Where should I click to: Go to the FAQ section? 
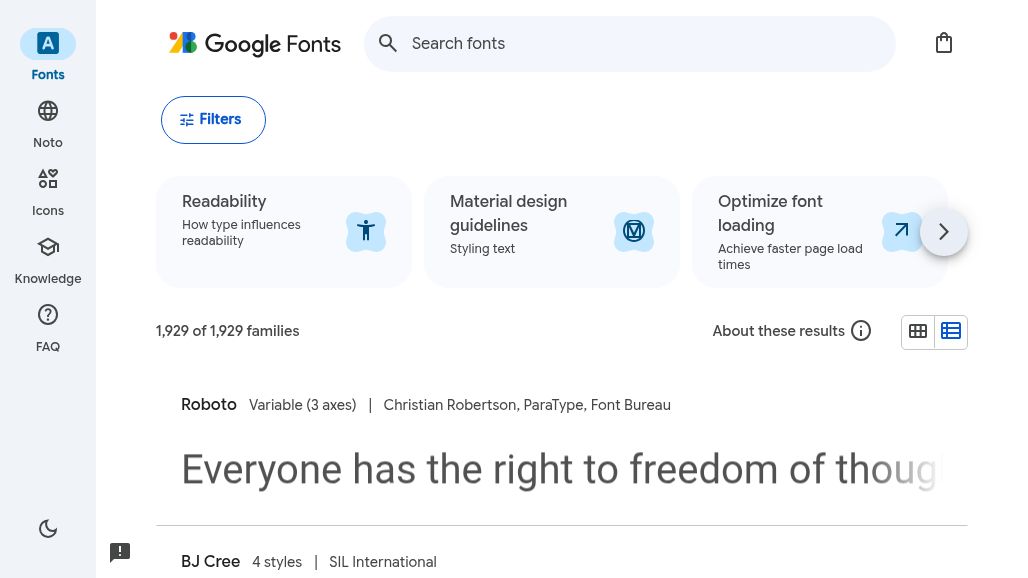pos(48,326)
